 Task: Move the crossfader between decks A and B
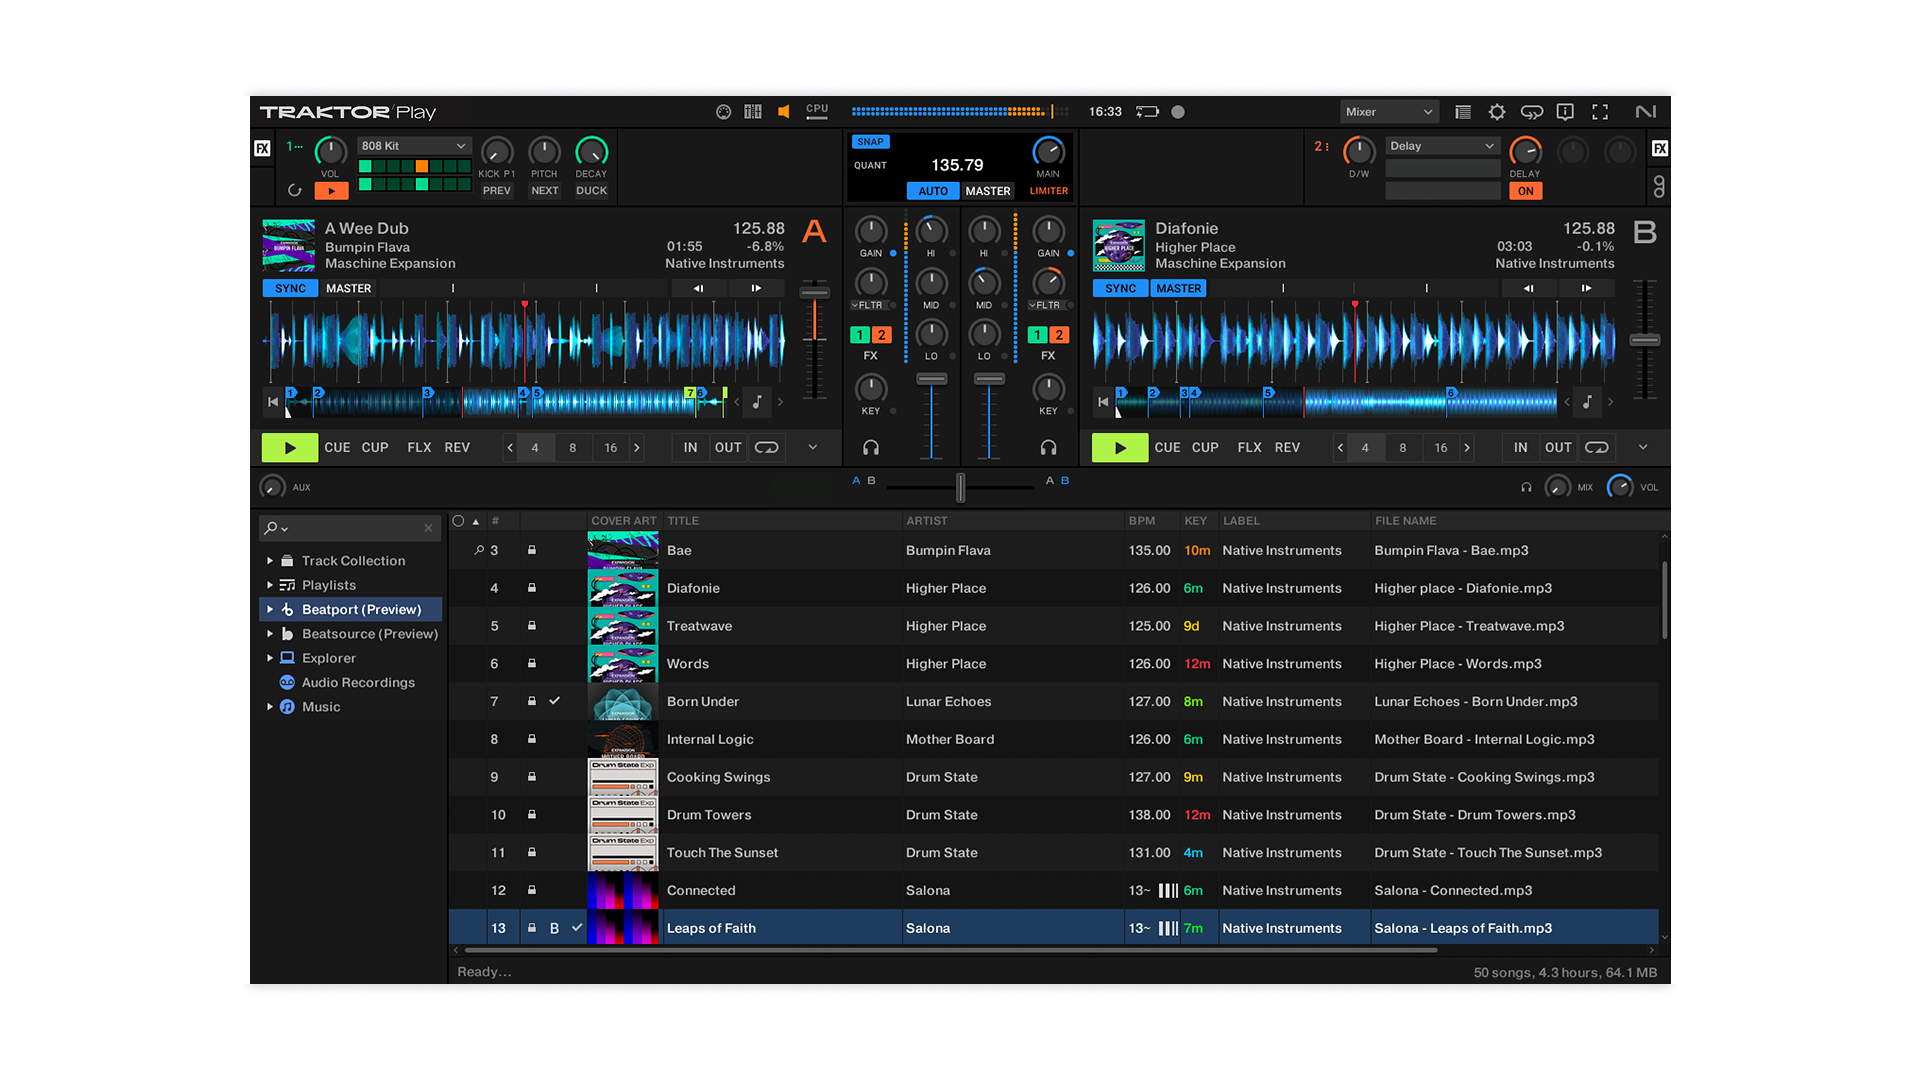pyautogui.click(x=960, y=487)
